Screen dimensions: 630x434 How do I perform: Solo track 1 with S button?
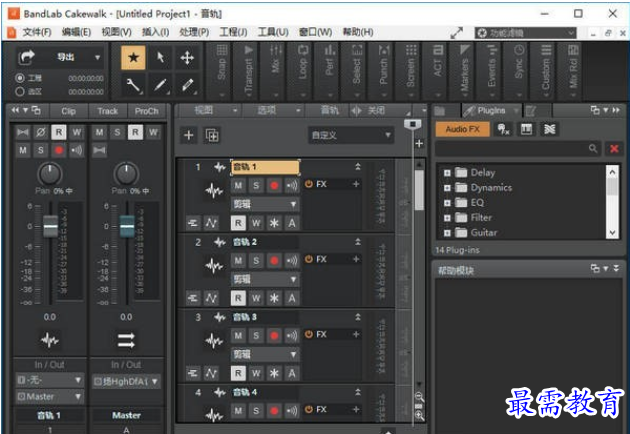click(256, 186)
